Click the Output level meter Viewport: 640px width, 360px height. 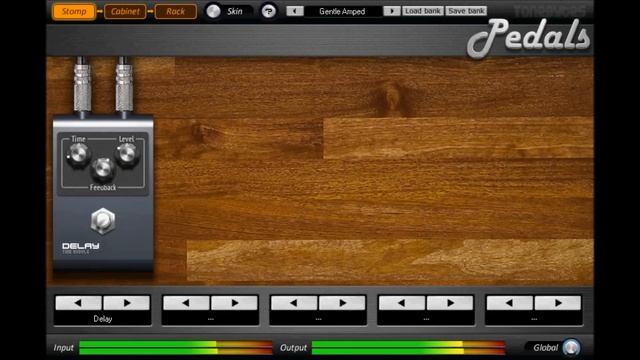click(x=409, y=348)
